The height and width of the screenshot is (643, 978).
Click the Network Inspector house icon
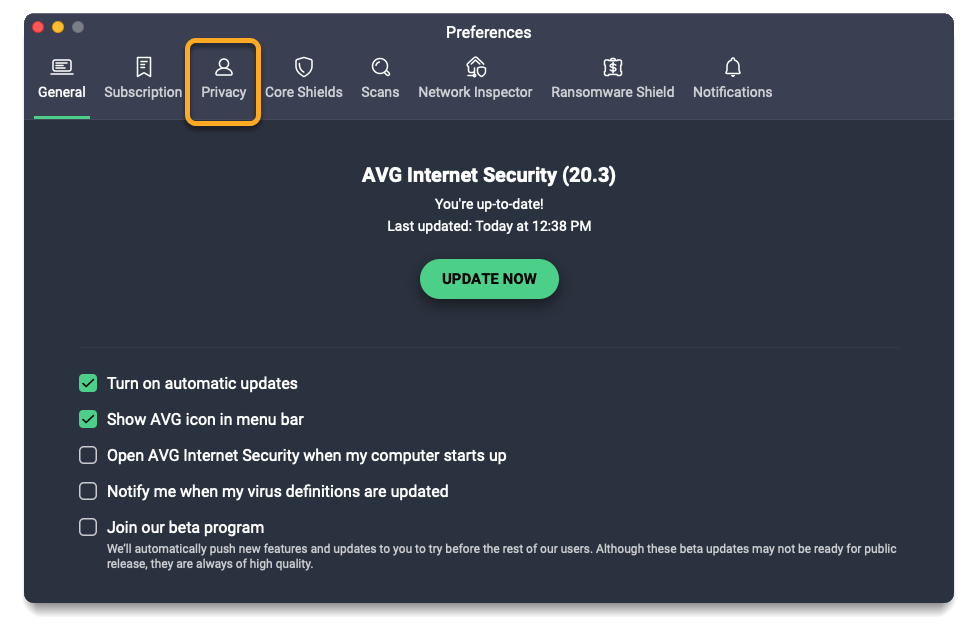point(475,67)
